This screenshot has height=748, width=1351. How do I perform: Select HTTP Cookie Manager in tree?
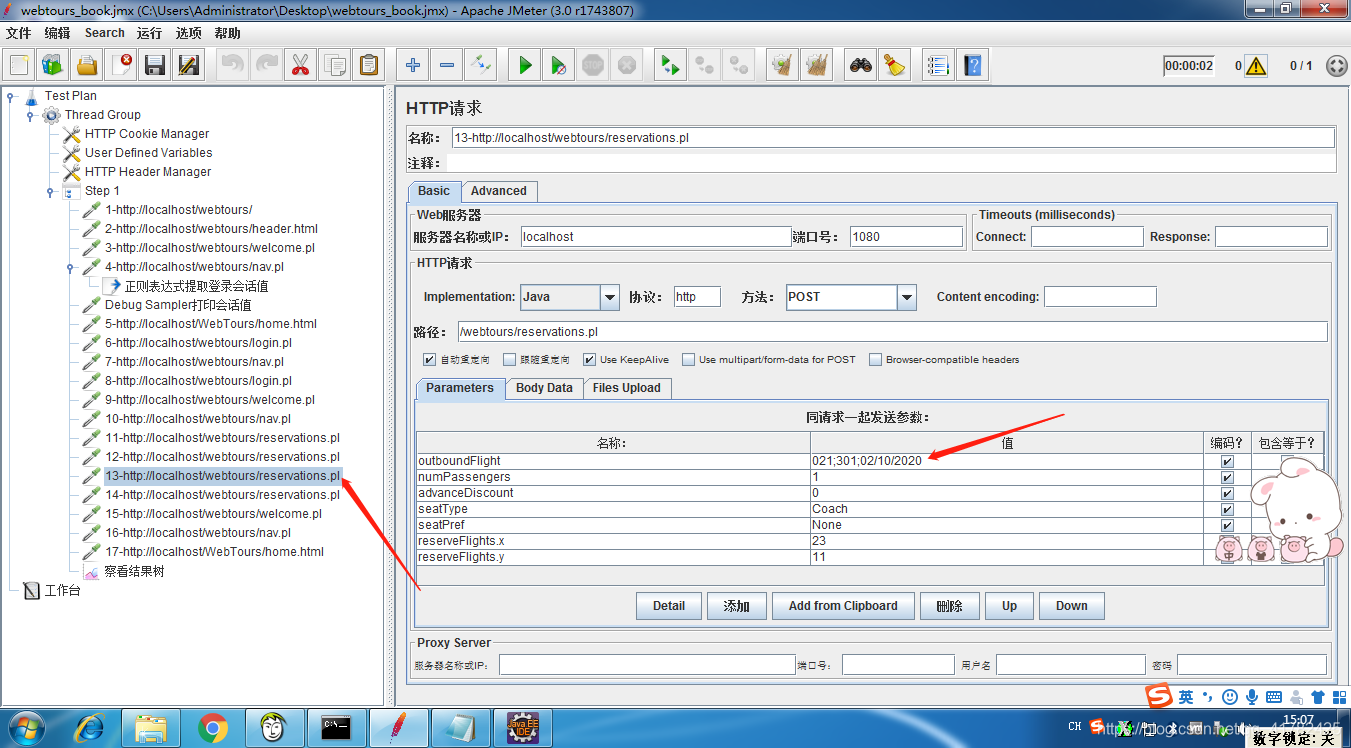pyautogui.click(x=147, y=134)
